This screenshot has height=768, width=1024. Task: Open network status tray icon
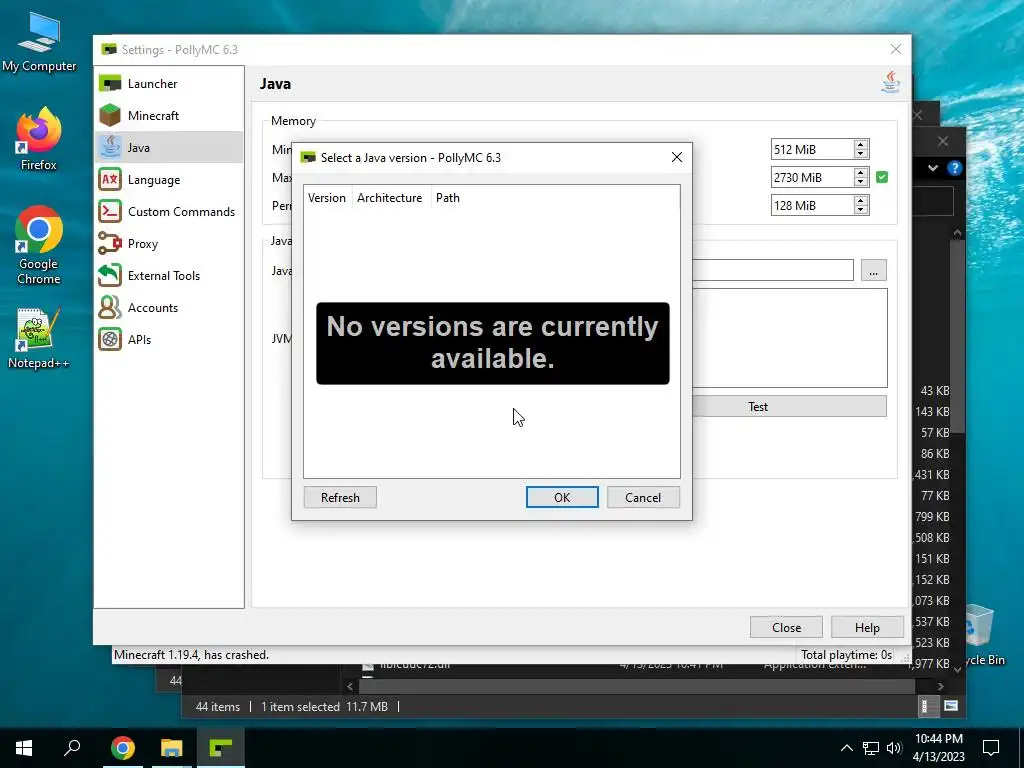(871, 748)
